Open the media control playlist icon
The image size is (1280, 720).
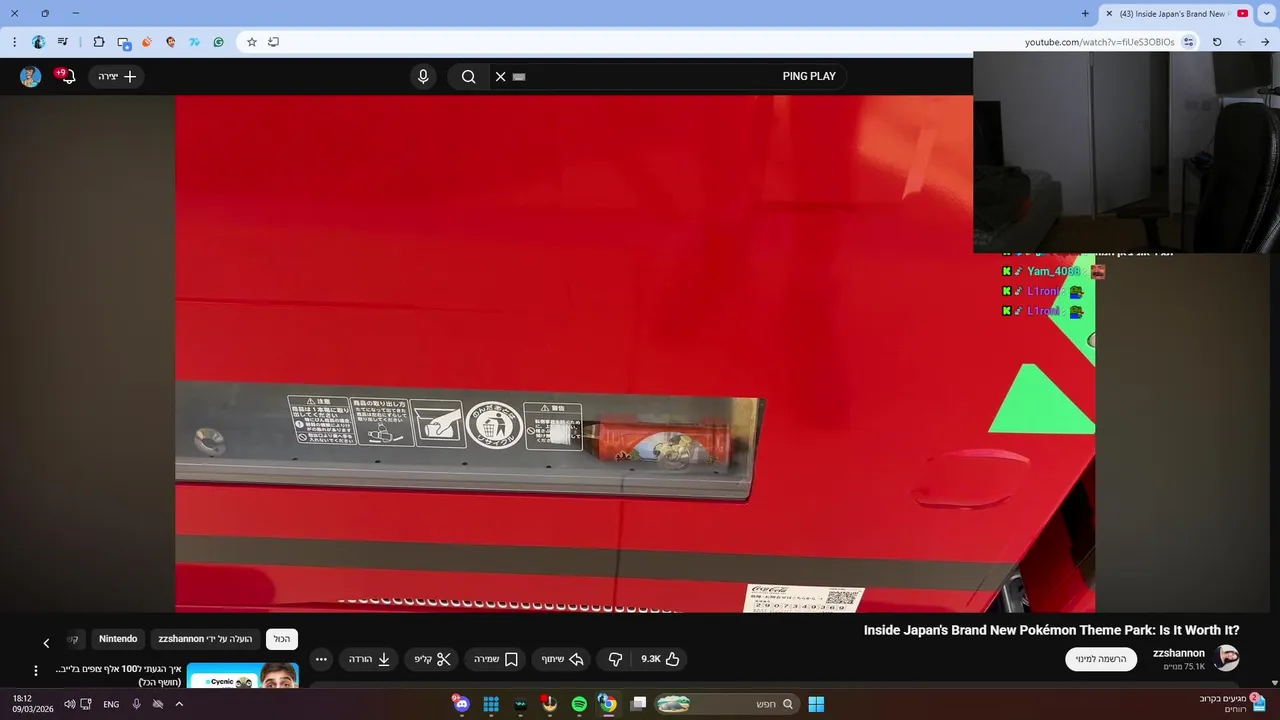pyautogui.click(x=63, y=42)
